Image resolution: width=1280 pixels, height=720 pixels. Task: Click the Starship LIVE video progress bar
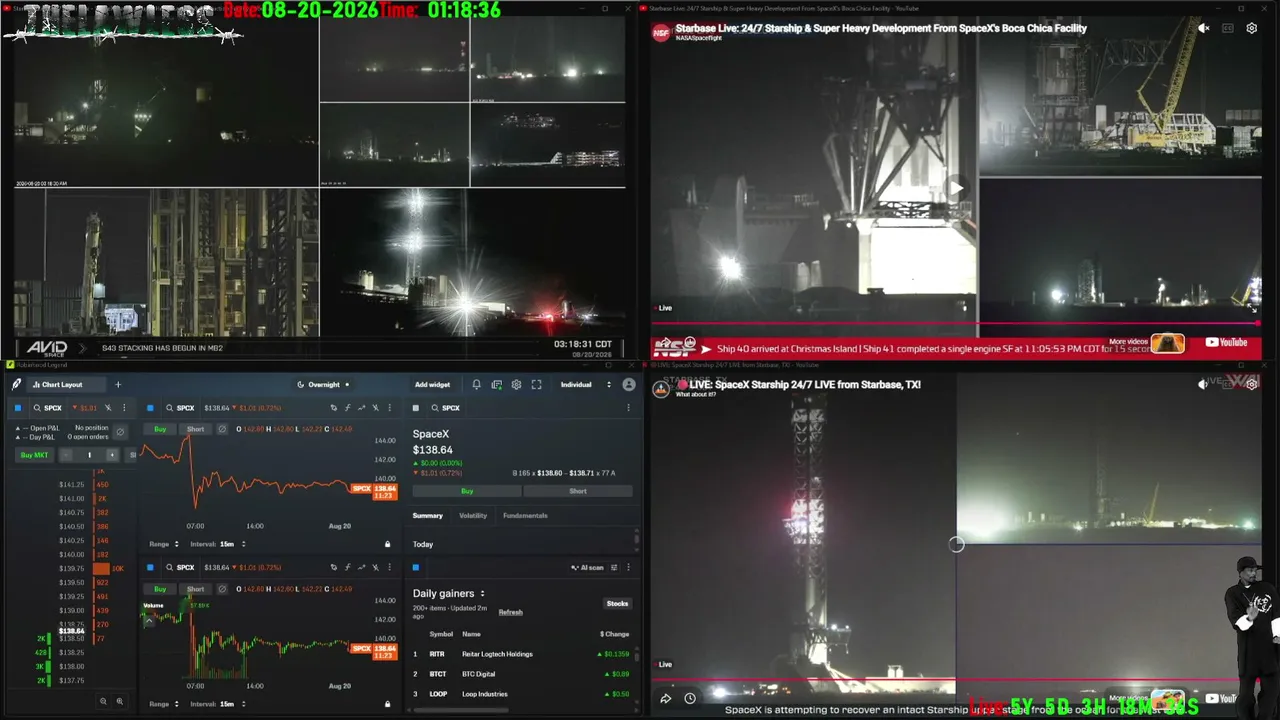[x=955, y=681]
